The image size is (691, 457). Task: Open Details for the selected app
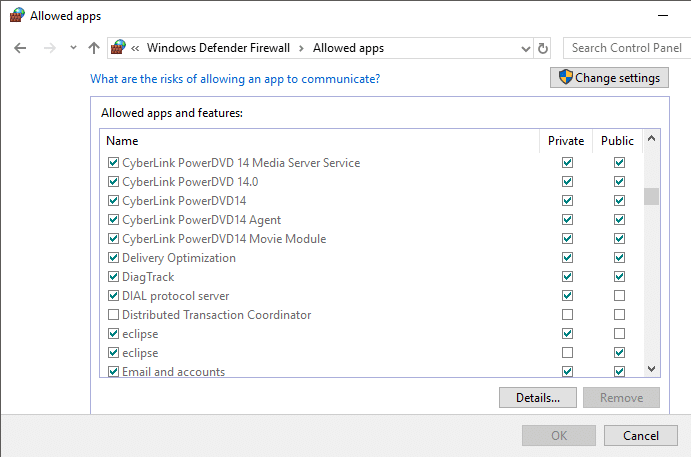[538, 398]
